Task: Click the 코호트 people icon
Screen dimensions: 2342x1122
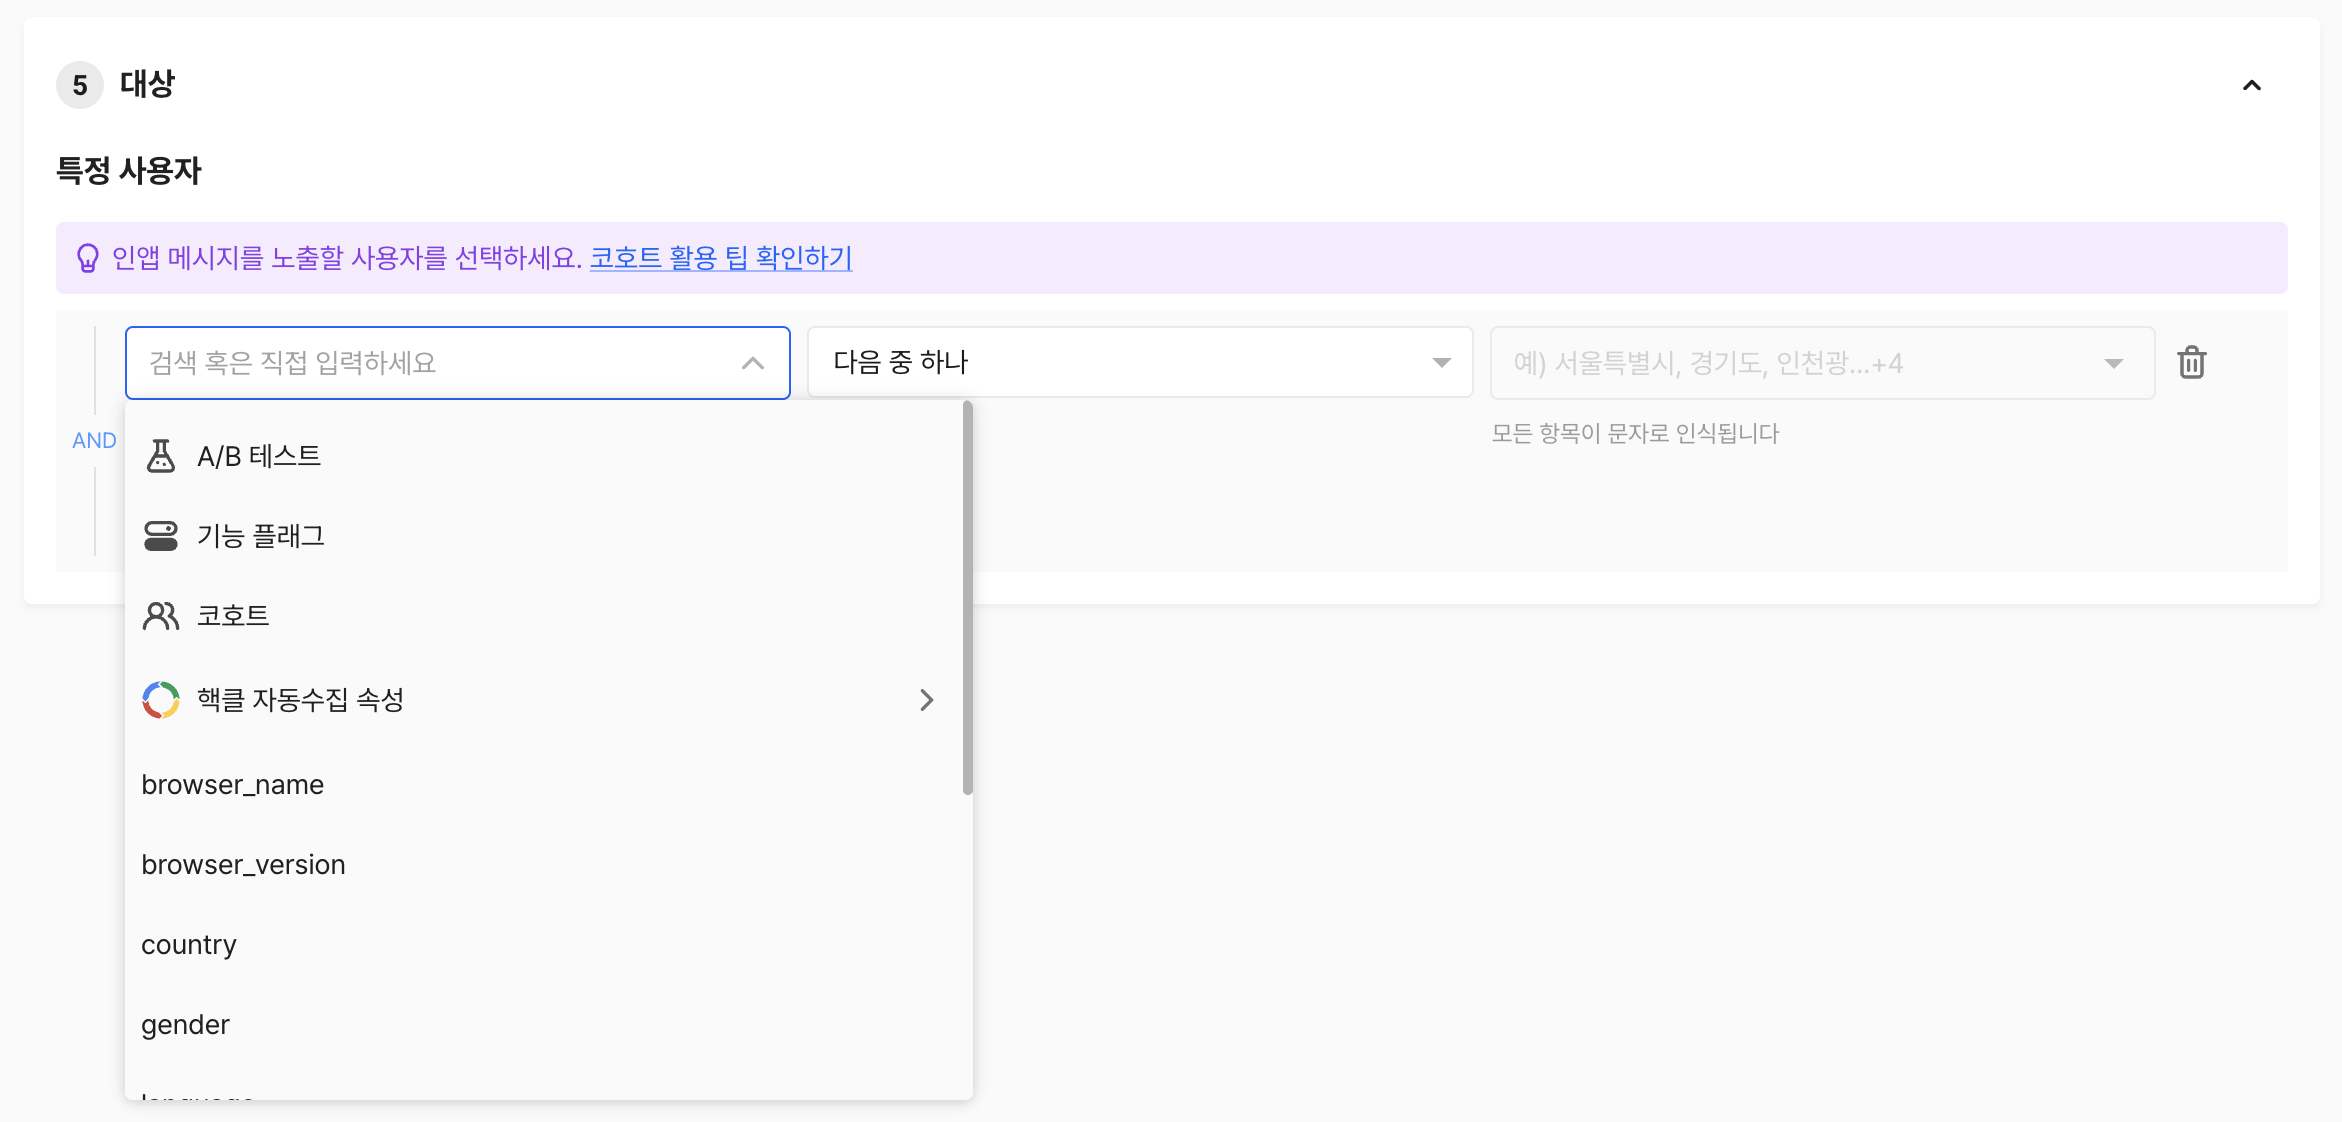Action: click(161, 616)
